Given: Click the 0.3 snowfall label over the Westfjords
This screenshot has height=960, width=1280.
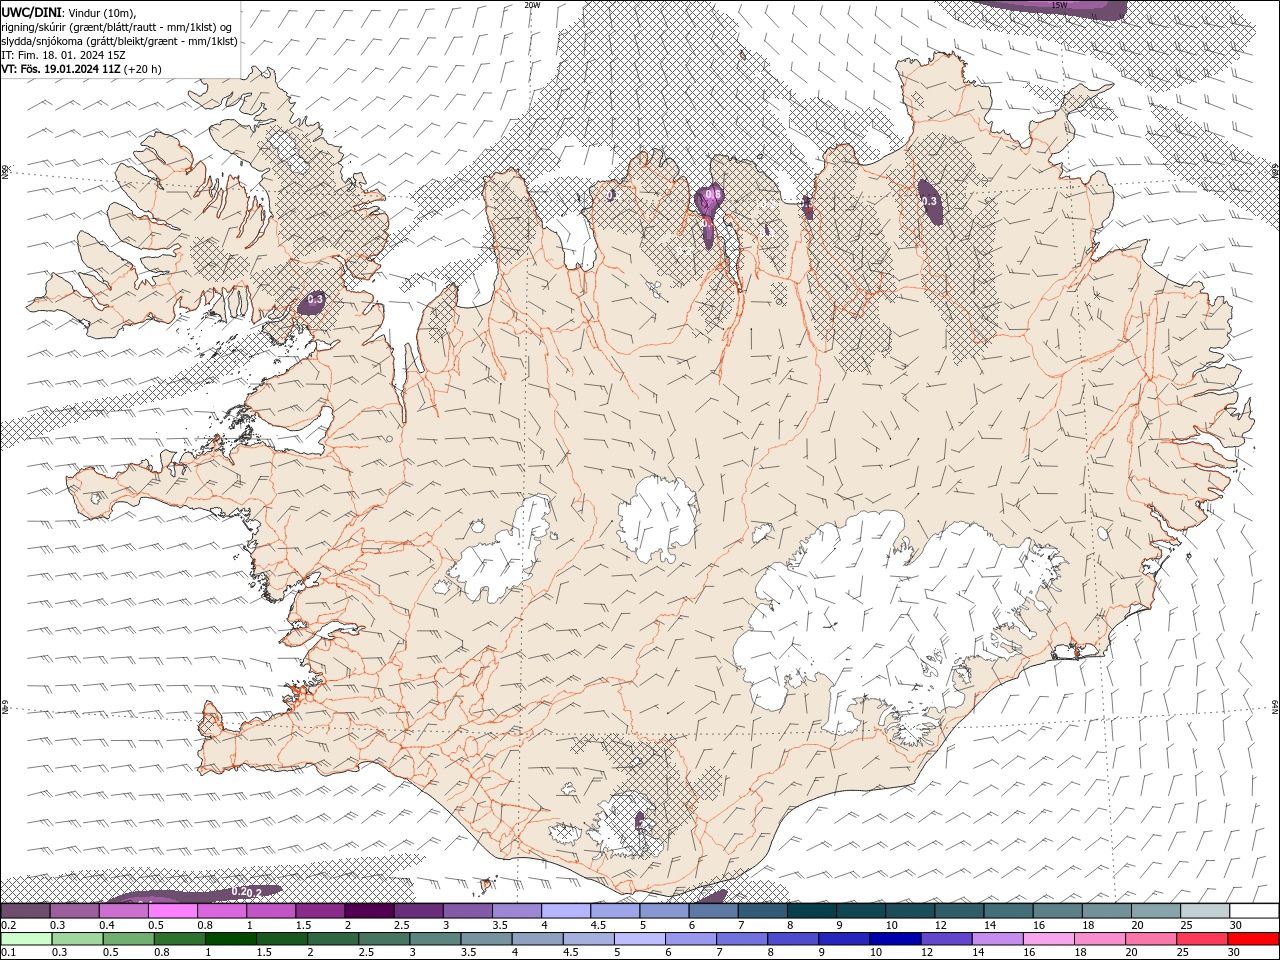Looking at the screenshot, I should (315, 299).
